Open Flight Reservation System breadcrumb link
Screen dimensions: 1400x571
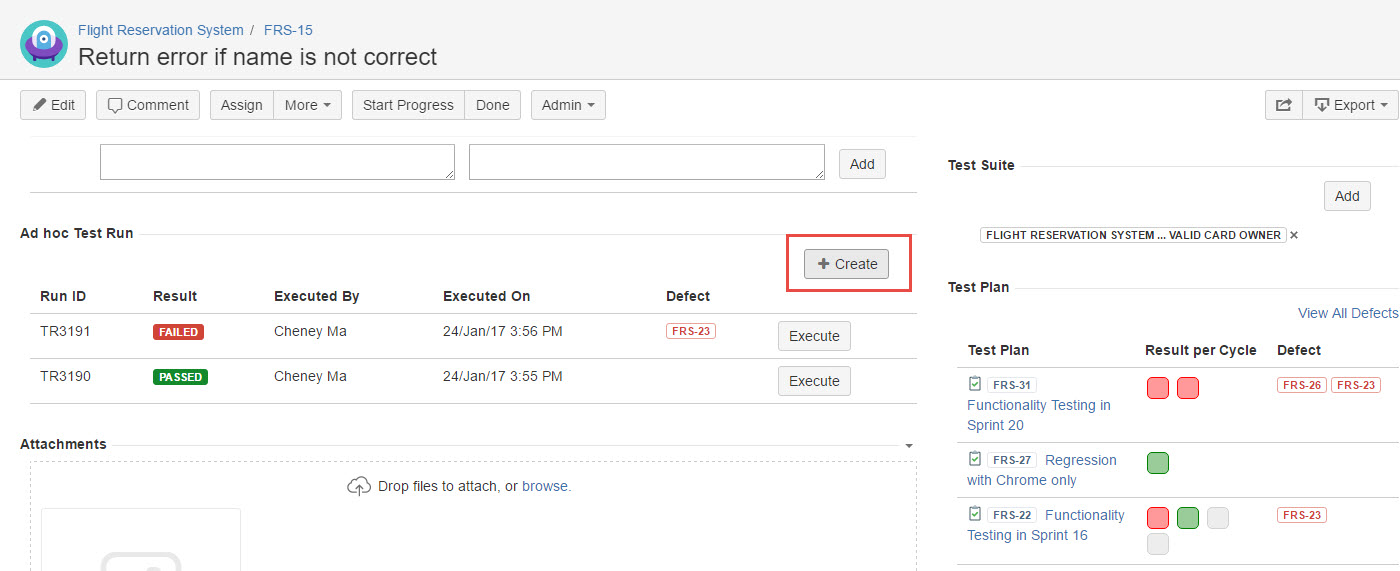point(160,30)
